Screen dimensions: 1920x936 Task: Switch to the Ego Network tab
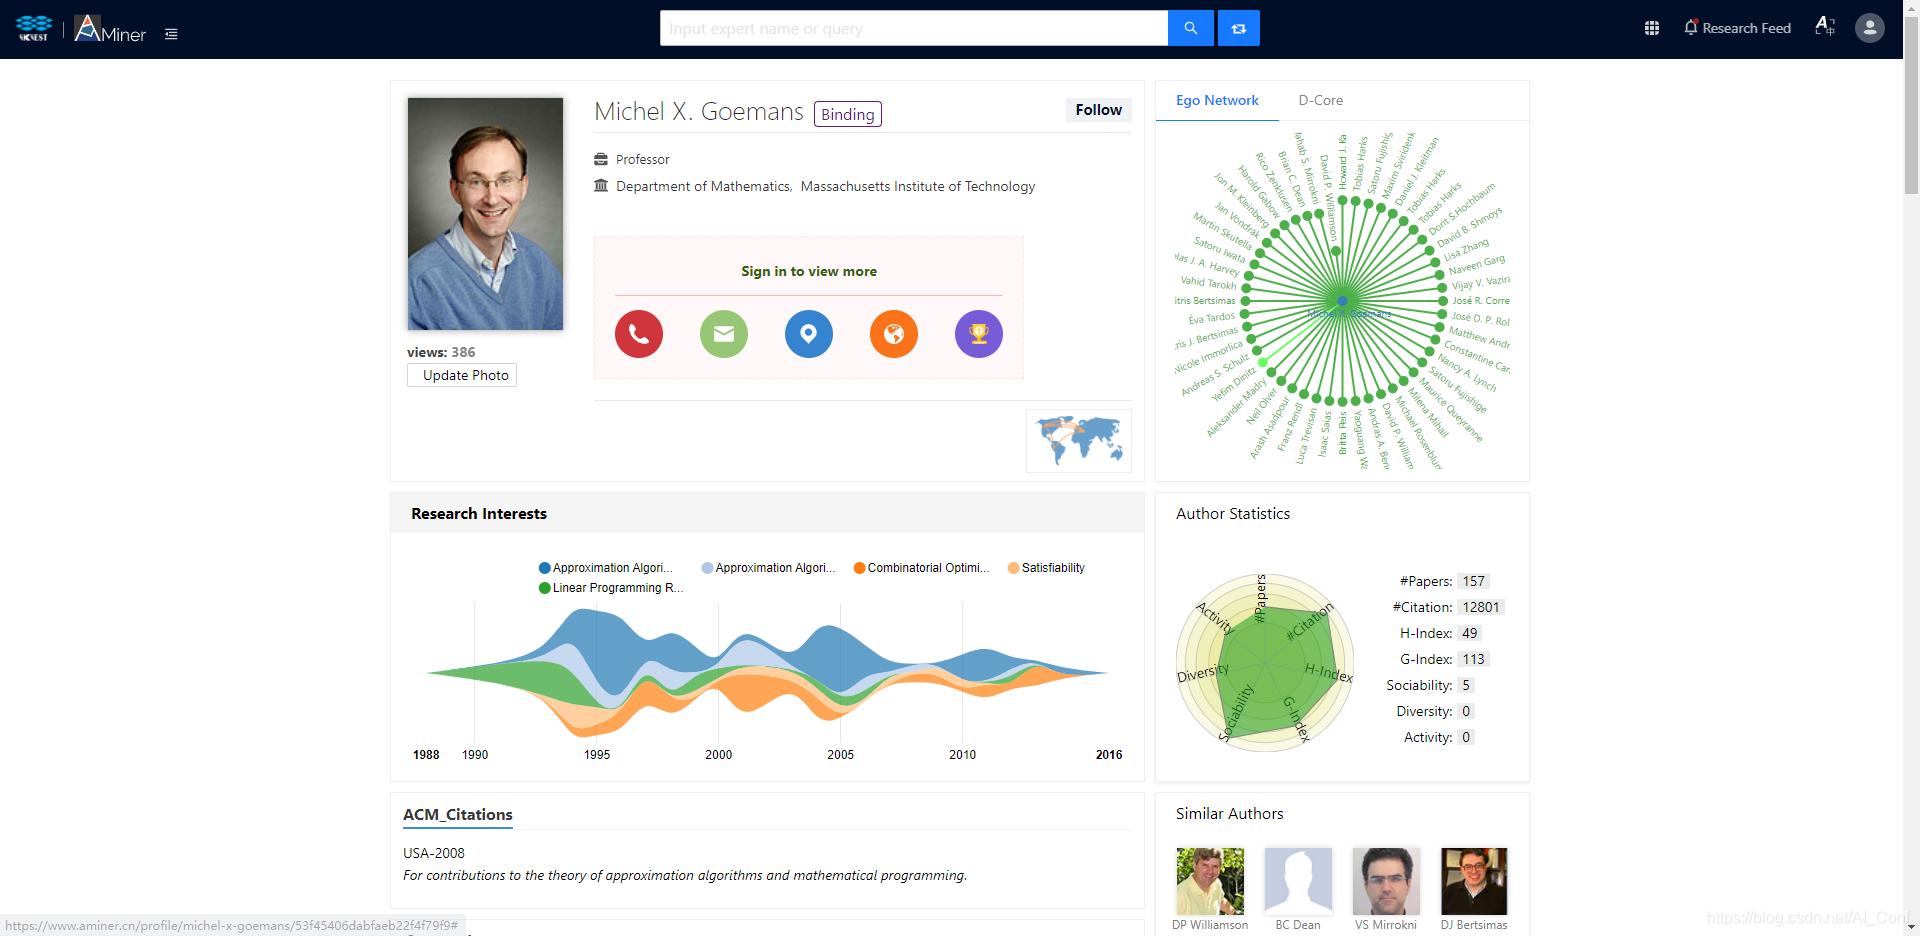pos(1217,100)
